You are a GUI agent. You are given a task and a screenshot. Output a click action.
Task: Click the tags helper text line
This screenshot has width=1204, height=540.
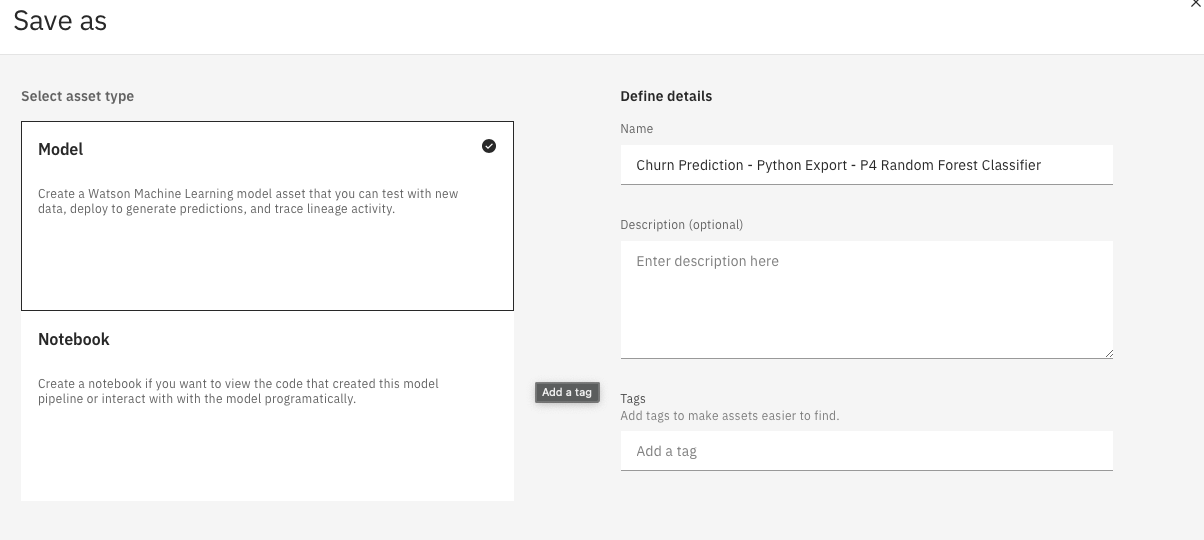[729, 416]
